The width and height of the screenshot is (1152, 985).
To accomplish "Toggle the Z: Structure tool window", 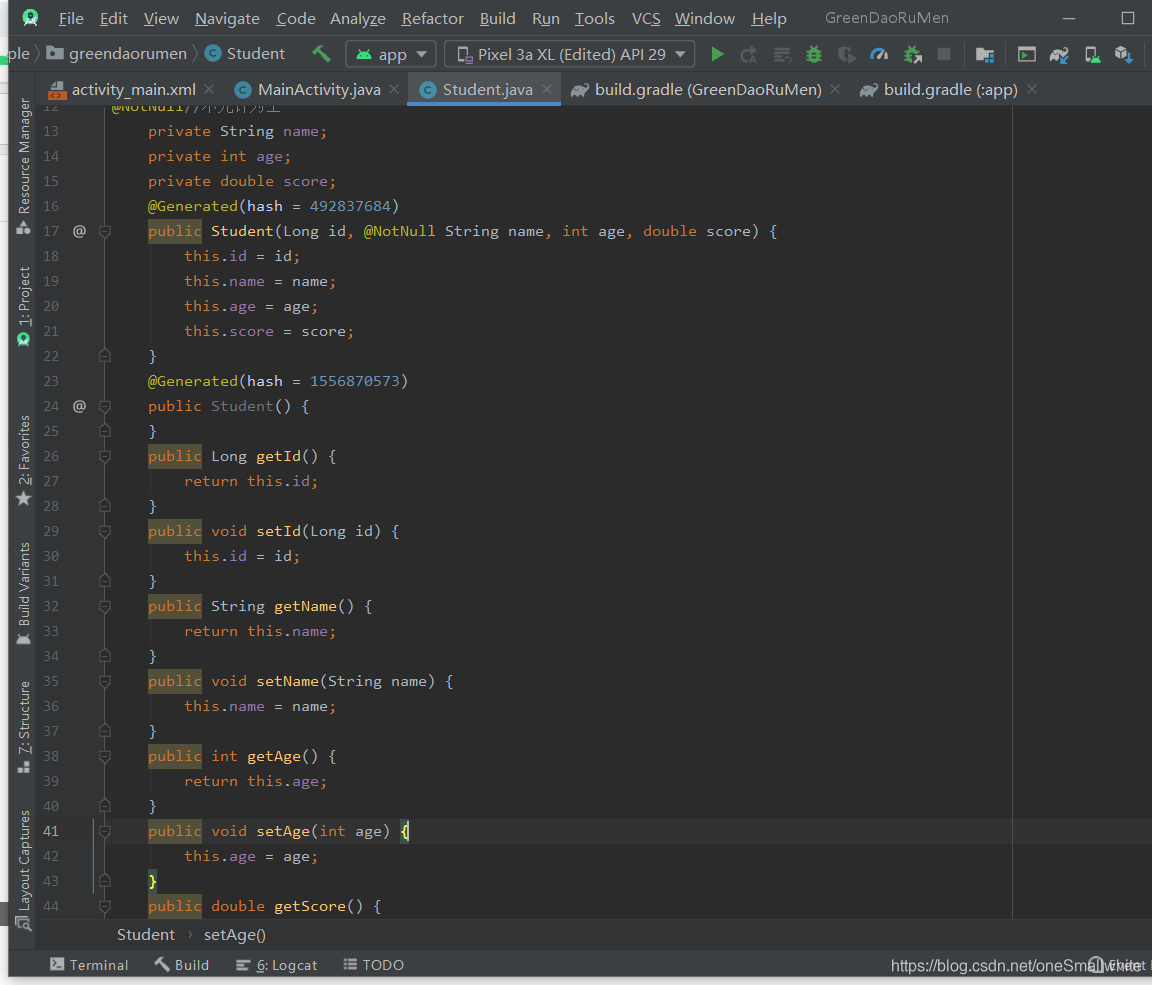I will click(x=24, y=726).
